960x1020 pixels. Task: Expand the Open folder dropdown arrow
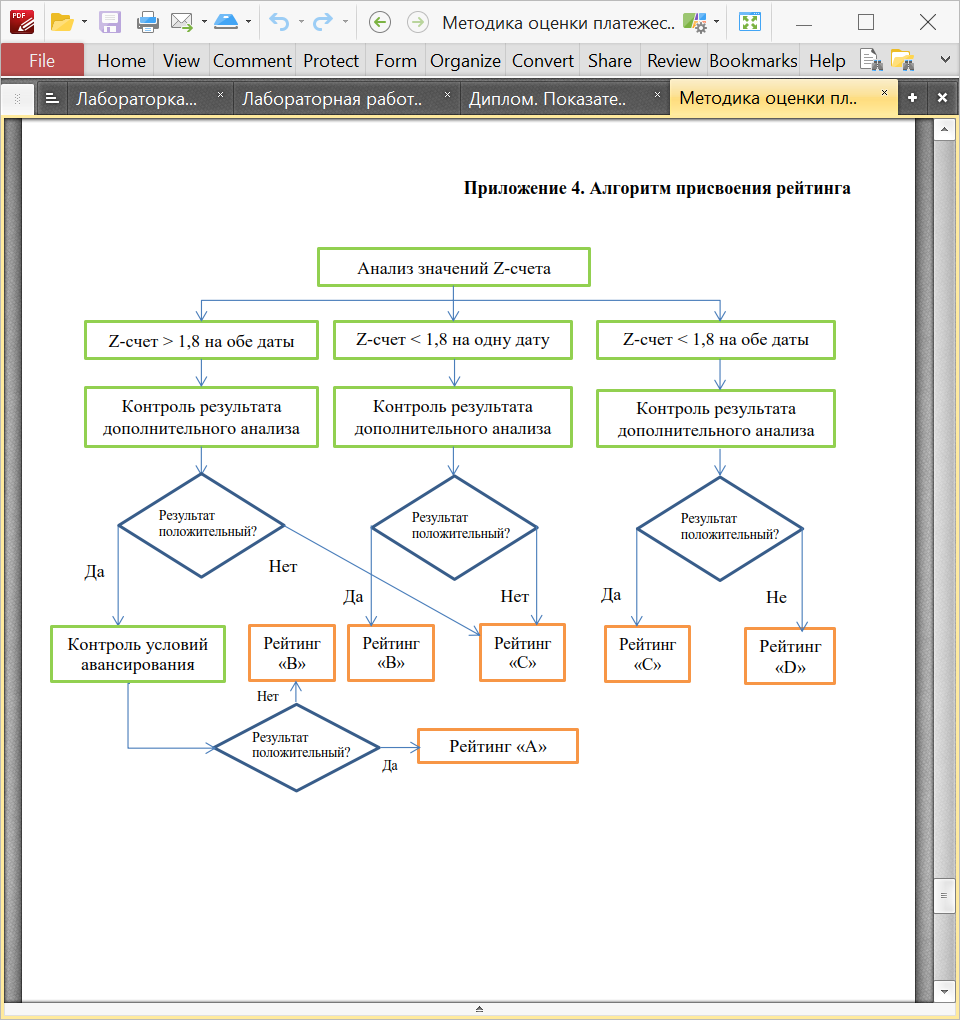point(85,22)
